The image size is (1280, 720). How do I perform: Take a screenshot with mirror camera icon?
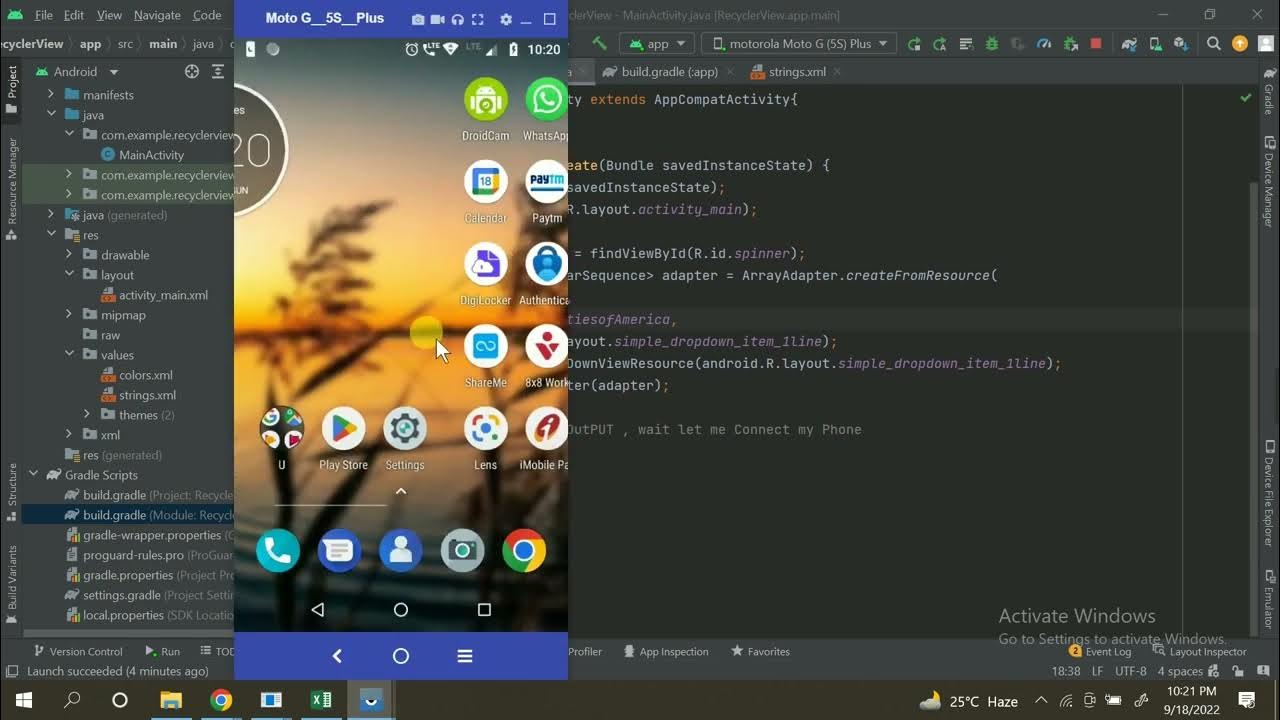pos(418,19)
